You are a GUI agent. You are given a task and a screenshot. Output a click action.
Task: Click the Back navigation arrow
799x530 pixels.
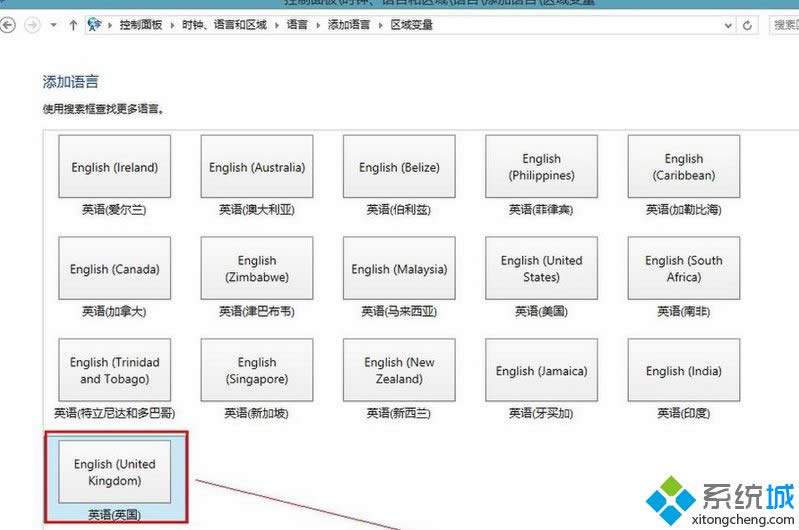click(x=8, y=25)
